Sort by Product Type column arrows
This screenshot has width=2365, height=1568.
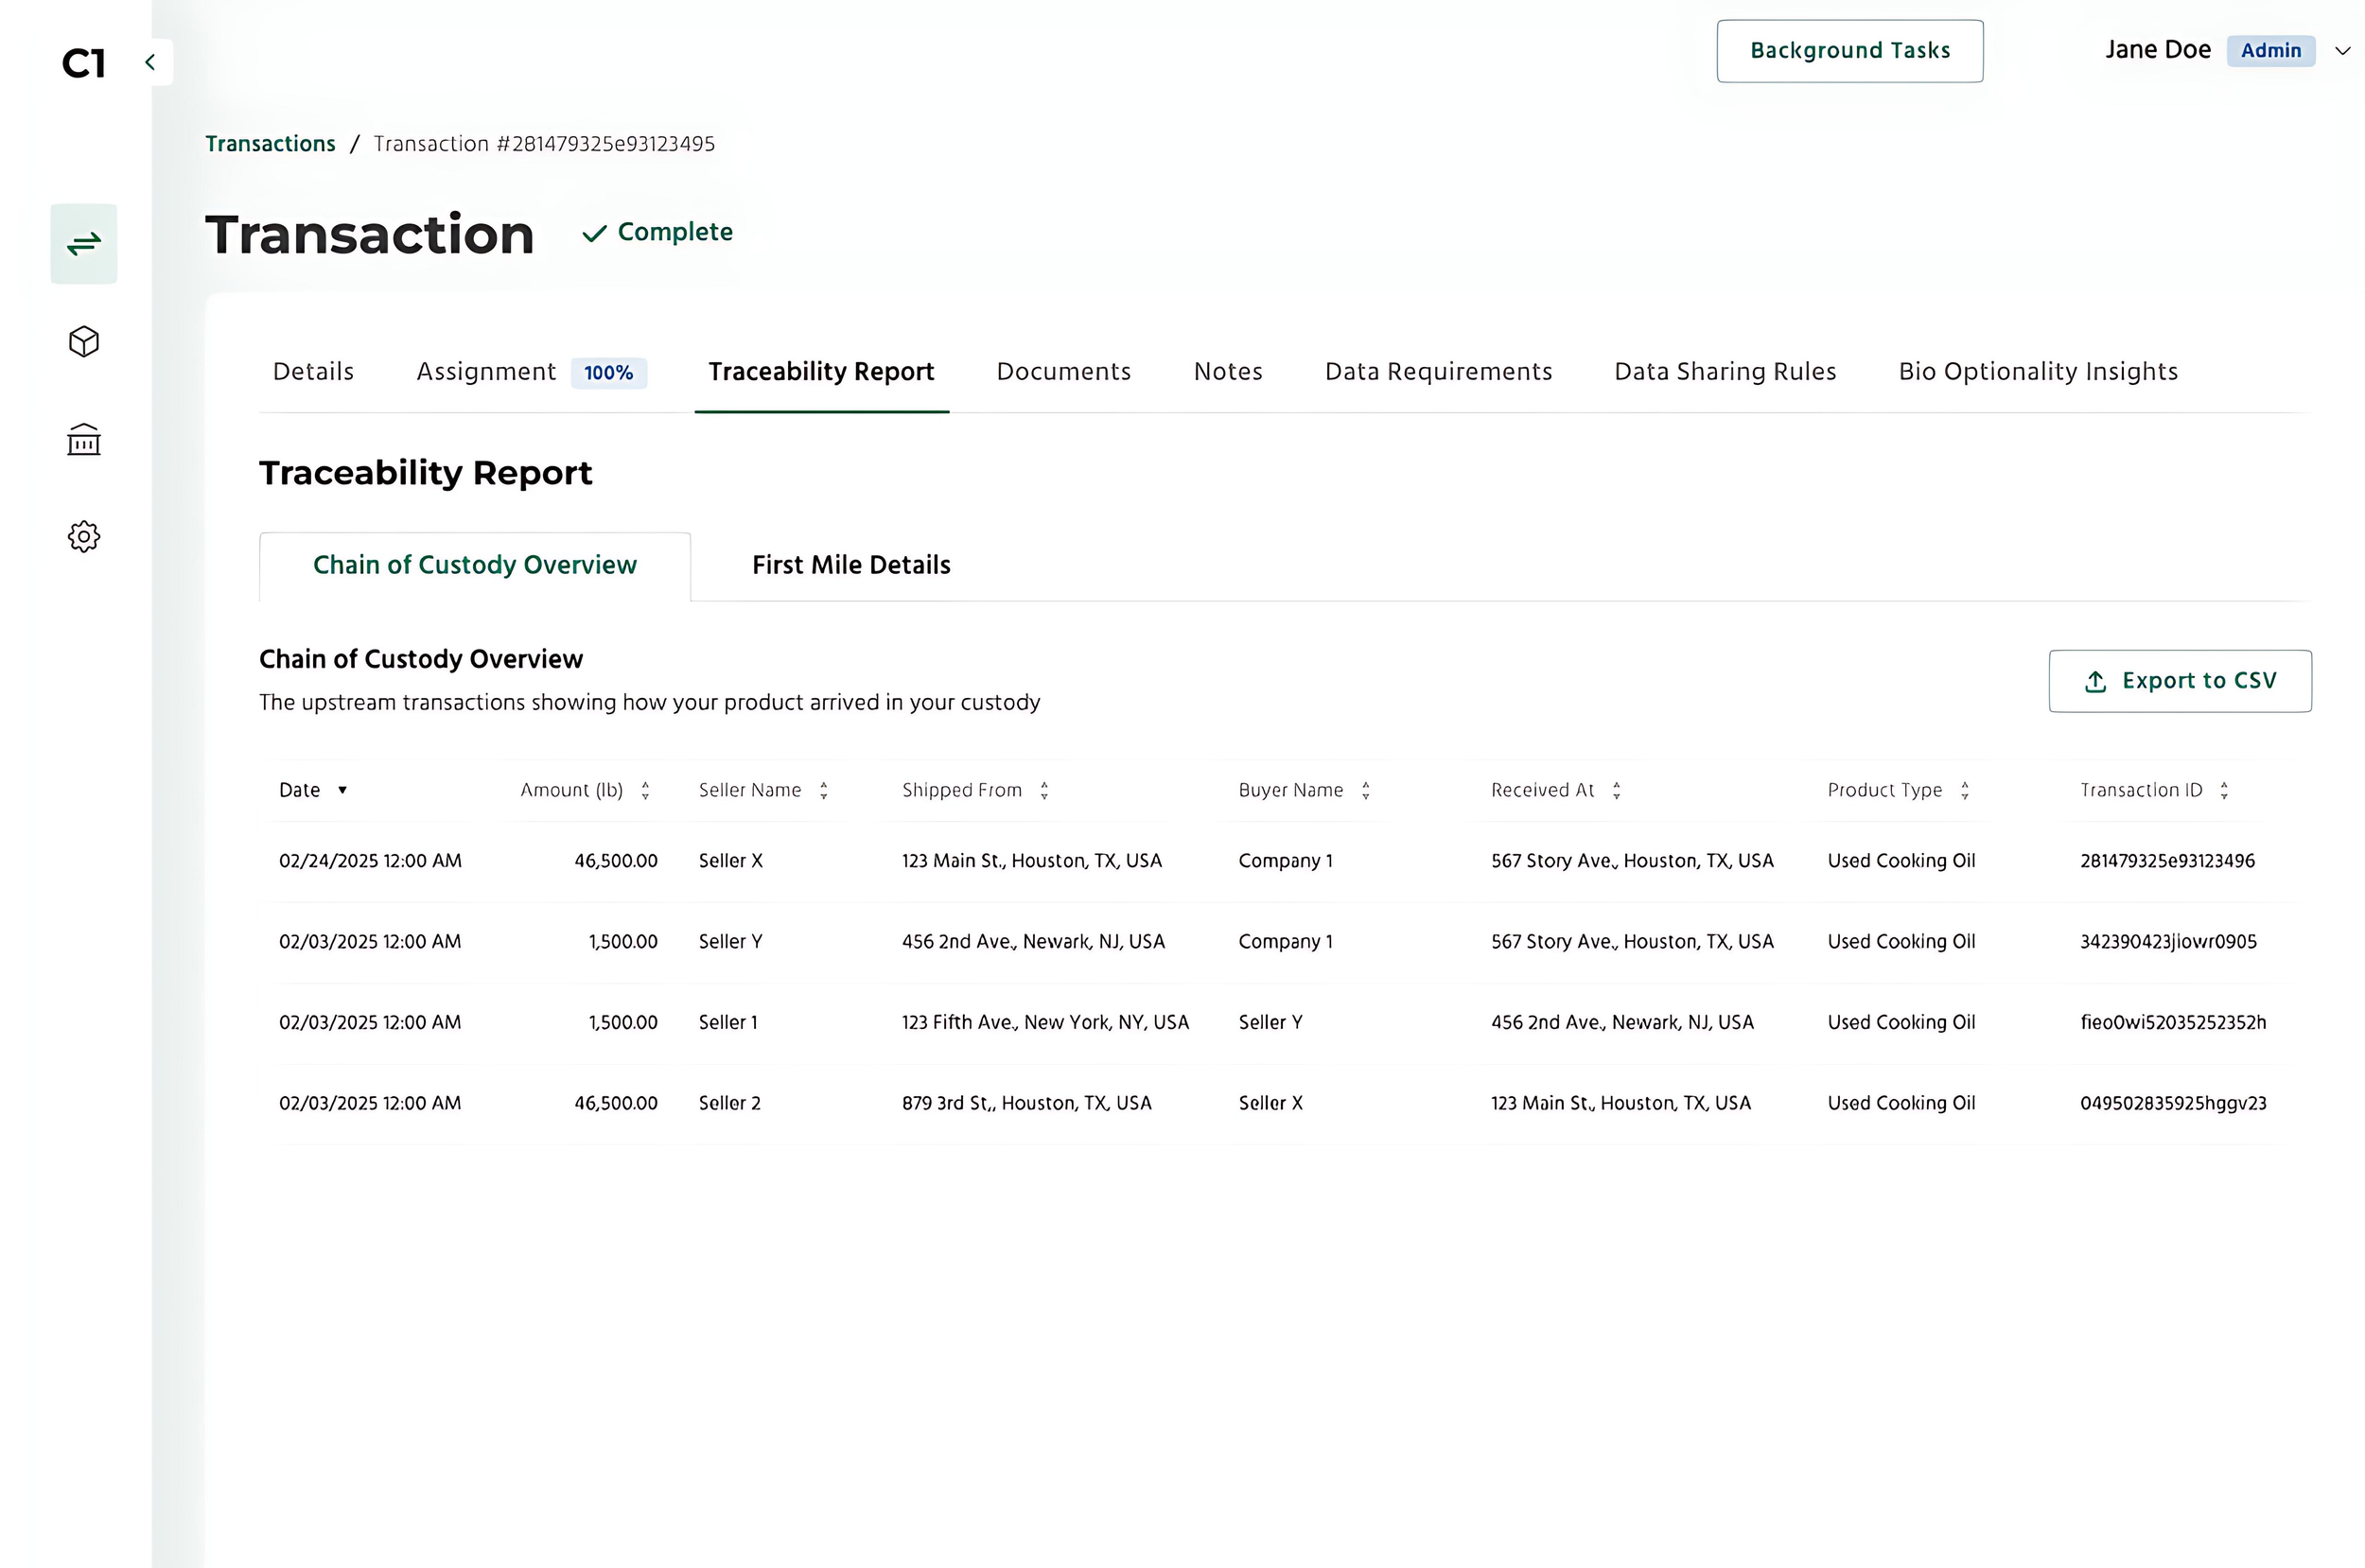pos(1965,791)
